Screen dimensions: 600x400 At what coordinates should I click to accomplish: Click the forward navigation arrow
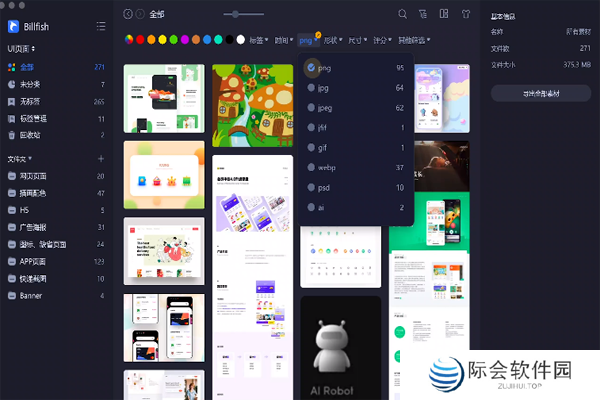coord(139,14)
